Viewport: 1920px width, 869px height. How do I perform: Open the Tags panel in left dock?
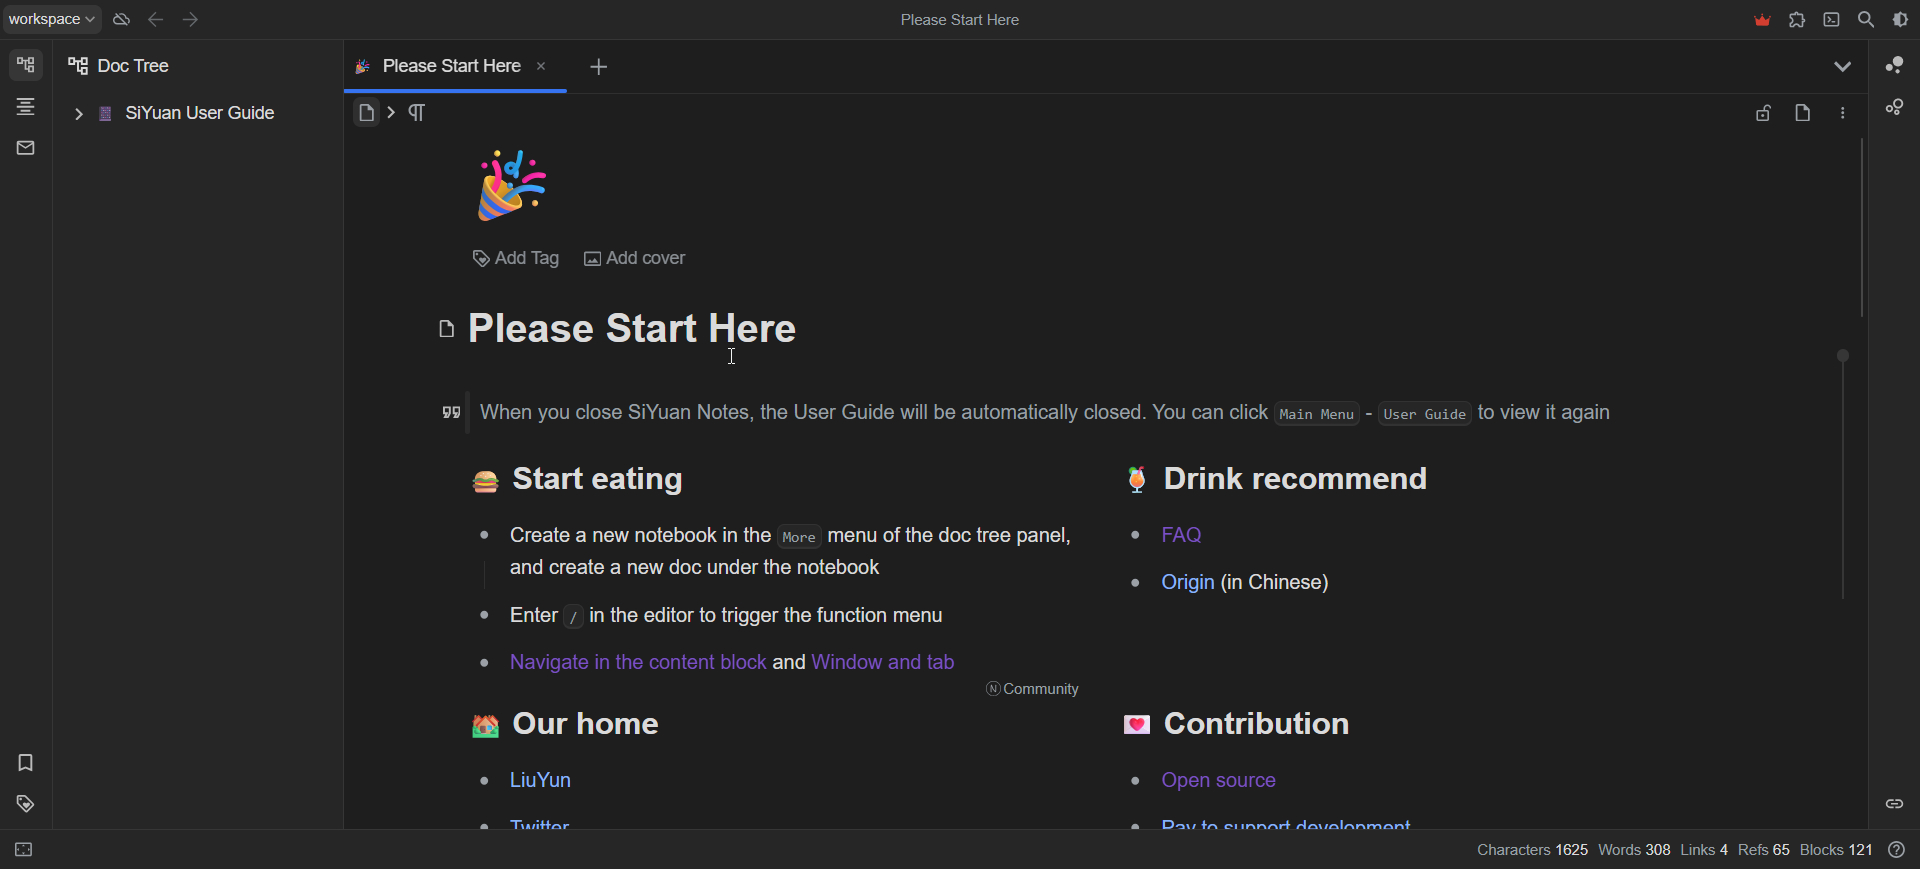click(25, 804)
